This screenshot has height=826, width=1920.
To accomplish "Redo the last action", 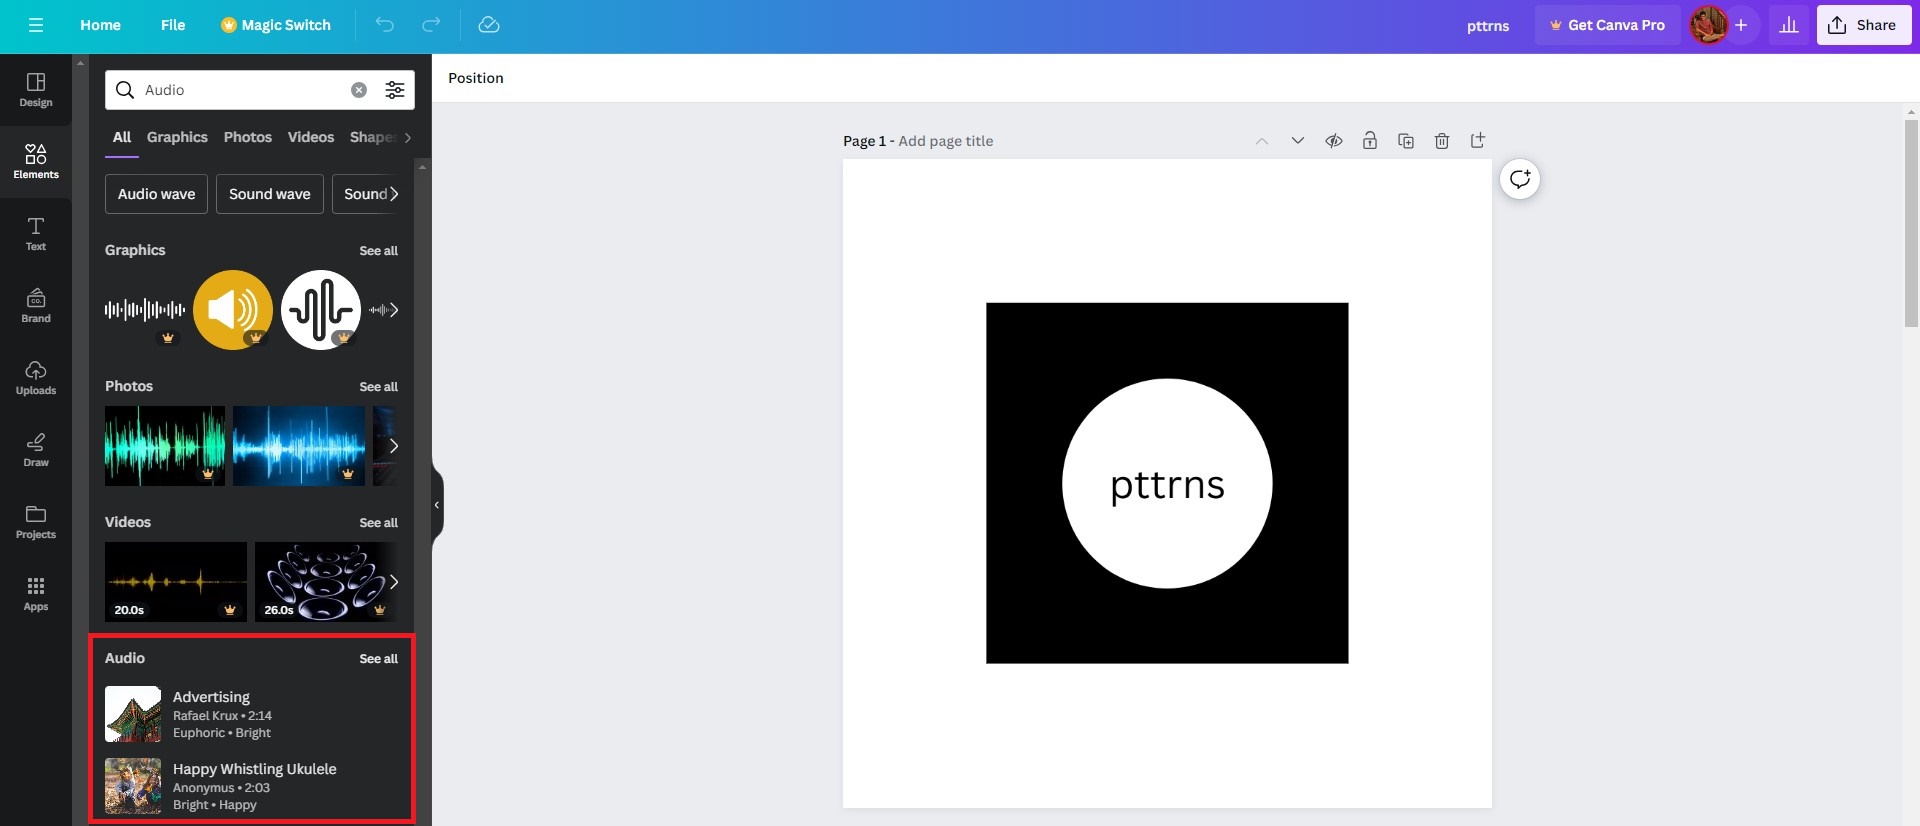I will [x=431, y=25].
